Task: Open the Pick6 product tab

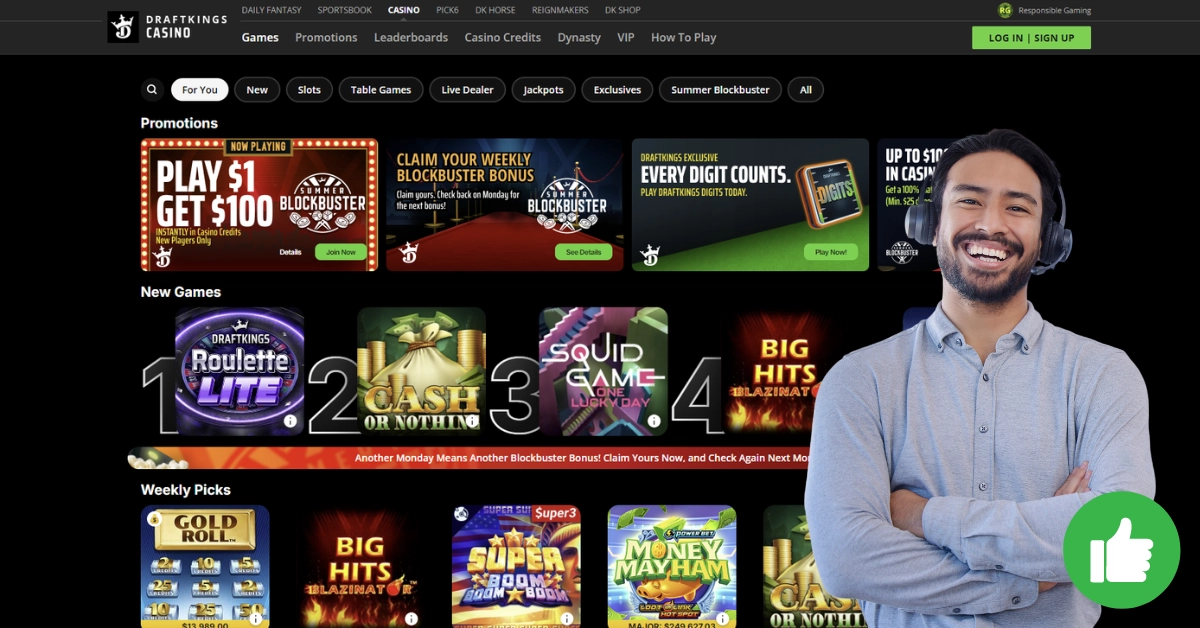Action: click(x=447, y=10)
